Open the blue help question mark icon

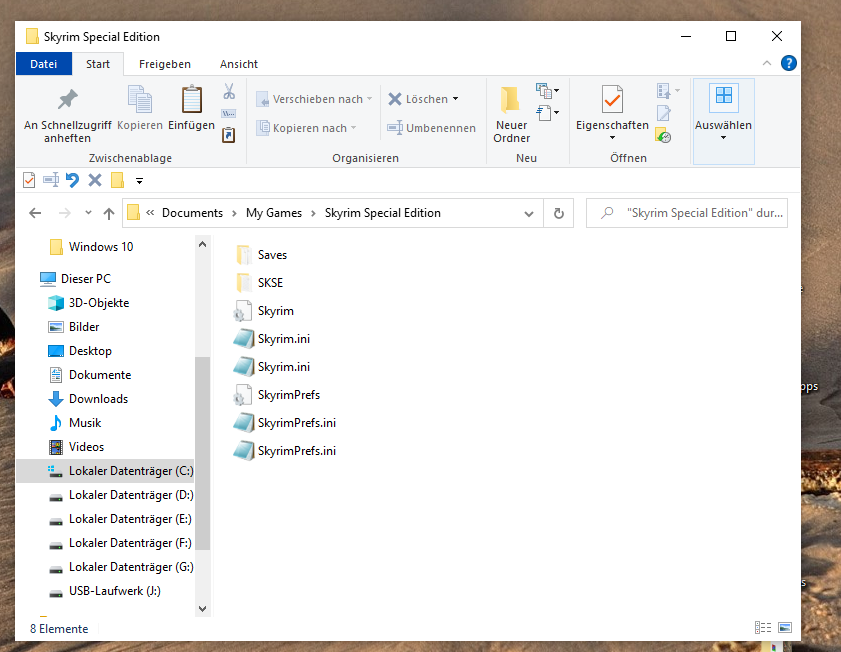(x=788, y=63)
